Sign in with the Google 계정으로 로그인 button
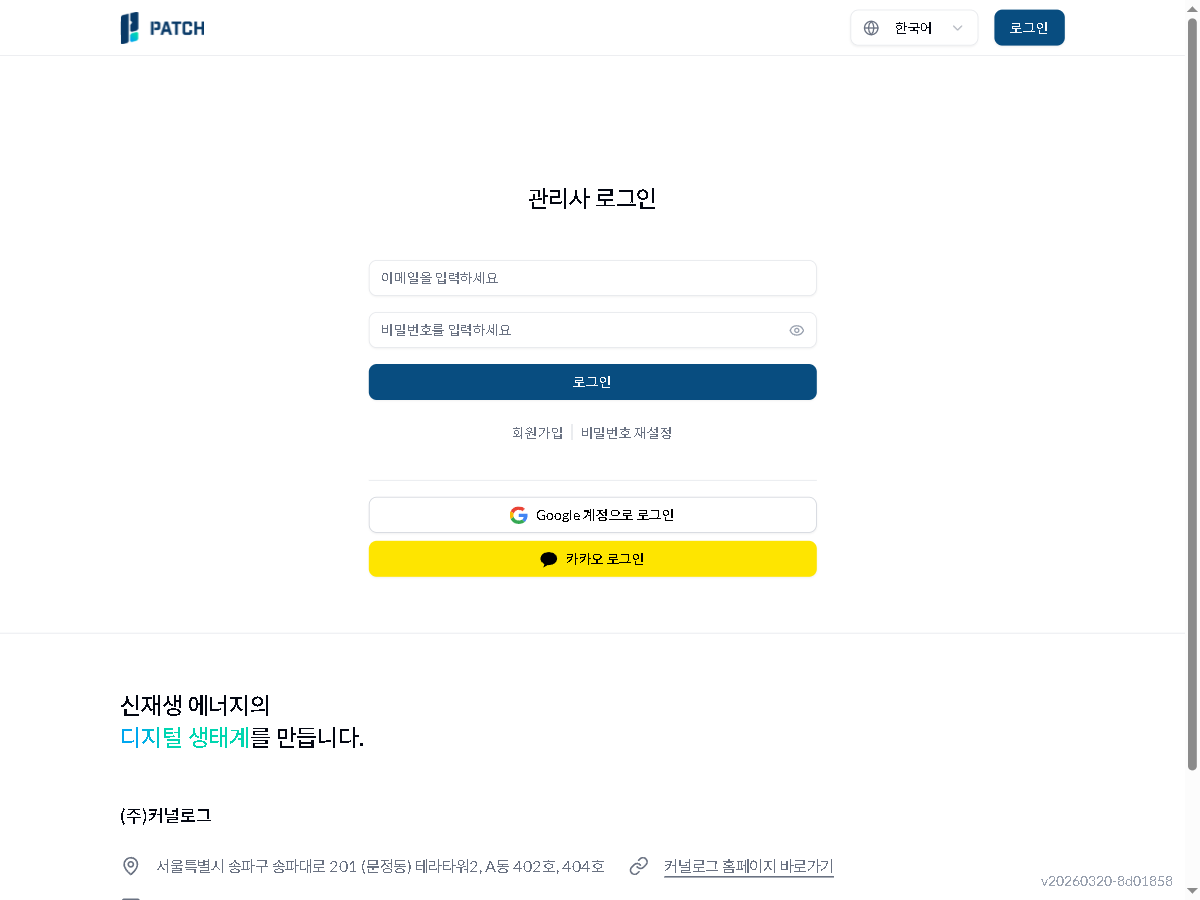The image size is (1200, 900). [592, 514]
